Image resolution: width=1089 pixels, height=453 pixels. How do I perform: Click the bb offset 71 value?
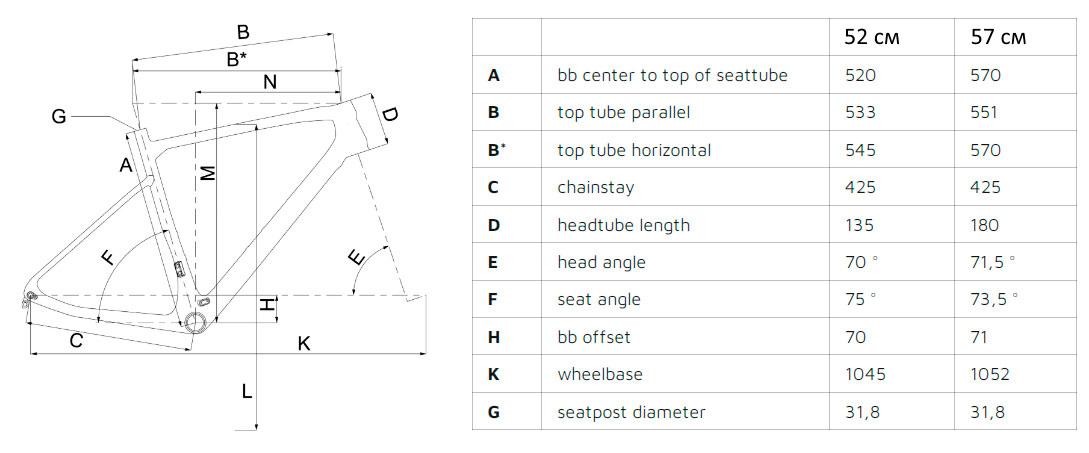[980, 338]
